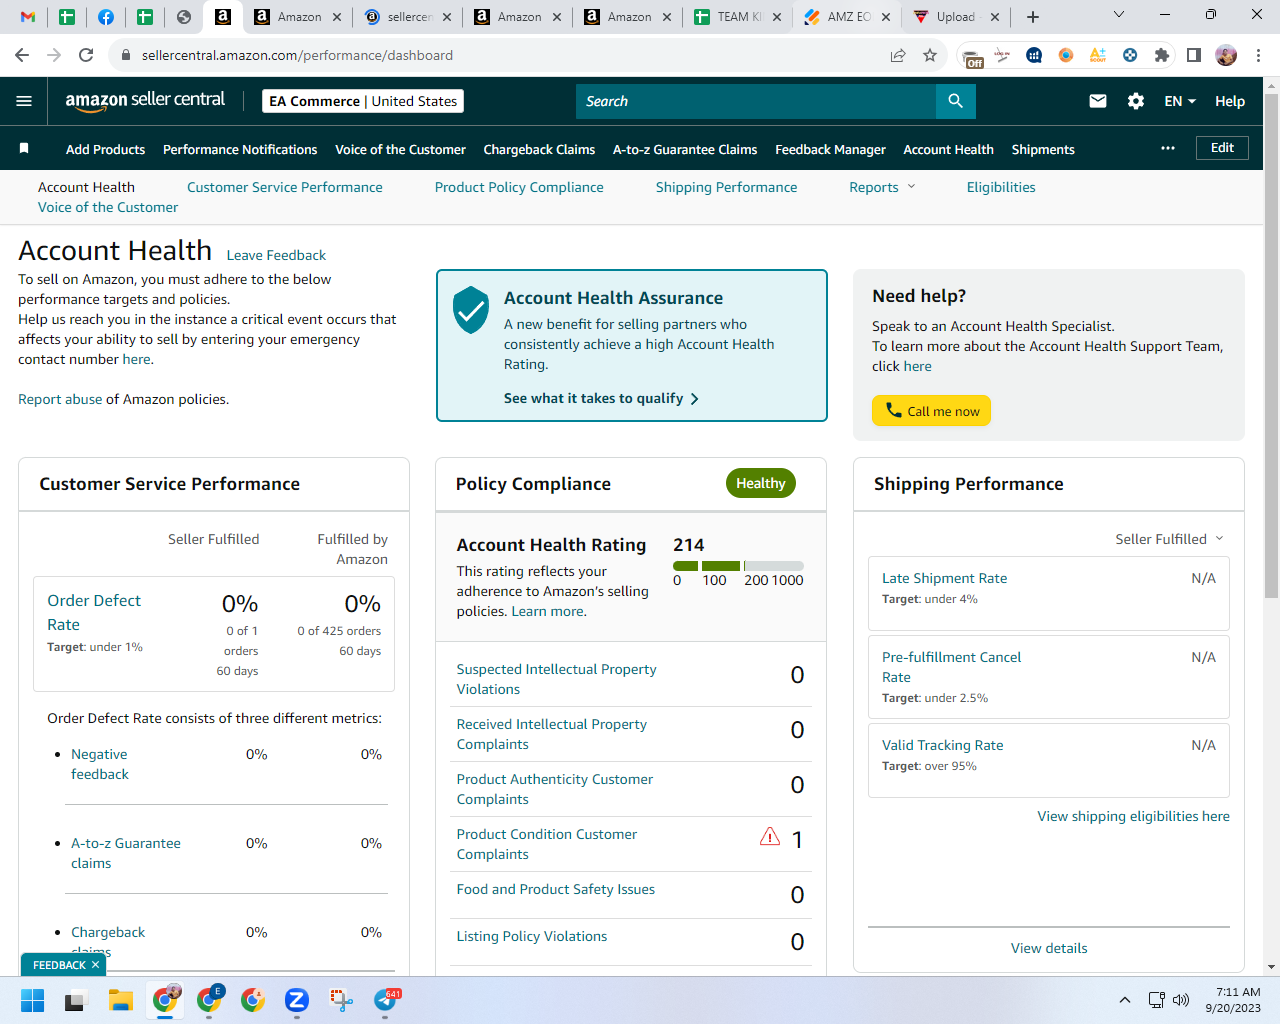Image resolution: width=1280 pixels, height=1024 pixels.
Task: Switch to the Upload browser tab
Action: tap(957, 17)
